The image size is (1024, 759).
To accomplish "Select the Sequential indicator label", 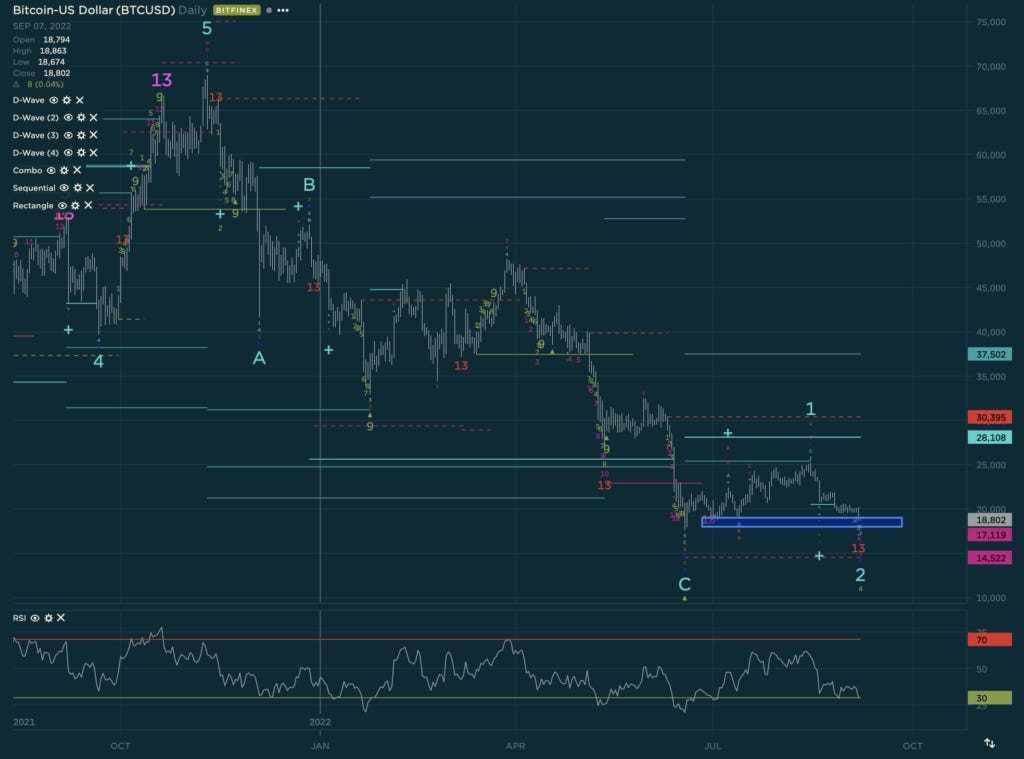I will [34, 187].
